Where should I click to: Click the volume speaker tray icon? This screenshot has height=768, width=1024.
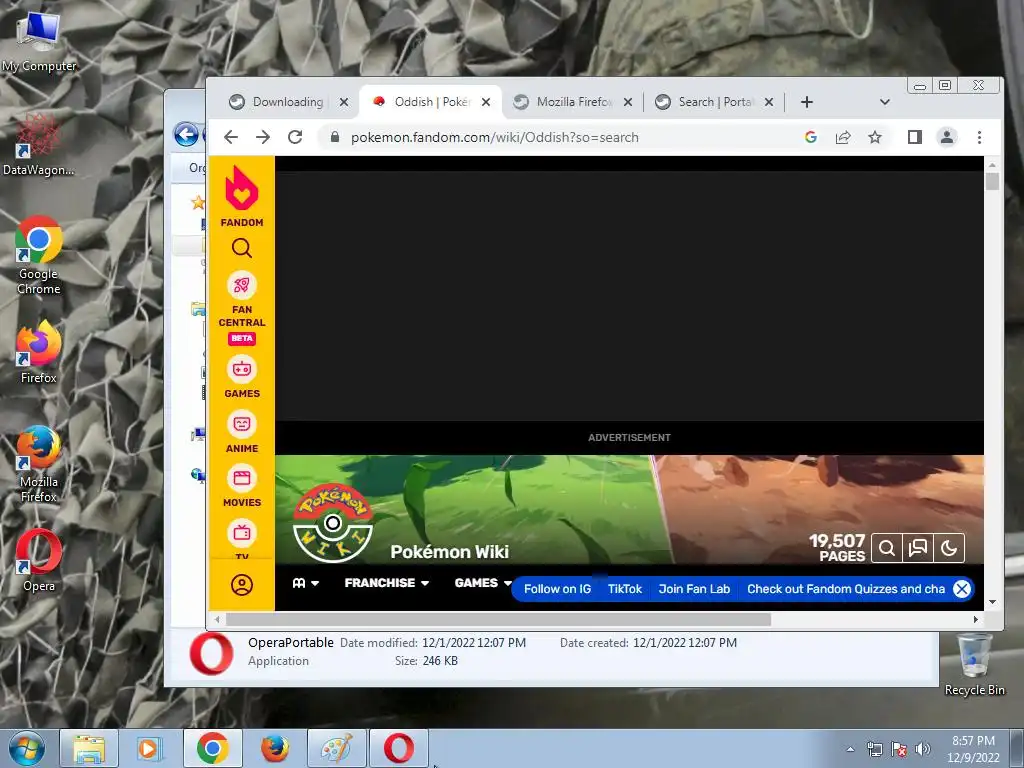pos(922,749)
